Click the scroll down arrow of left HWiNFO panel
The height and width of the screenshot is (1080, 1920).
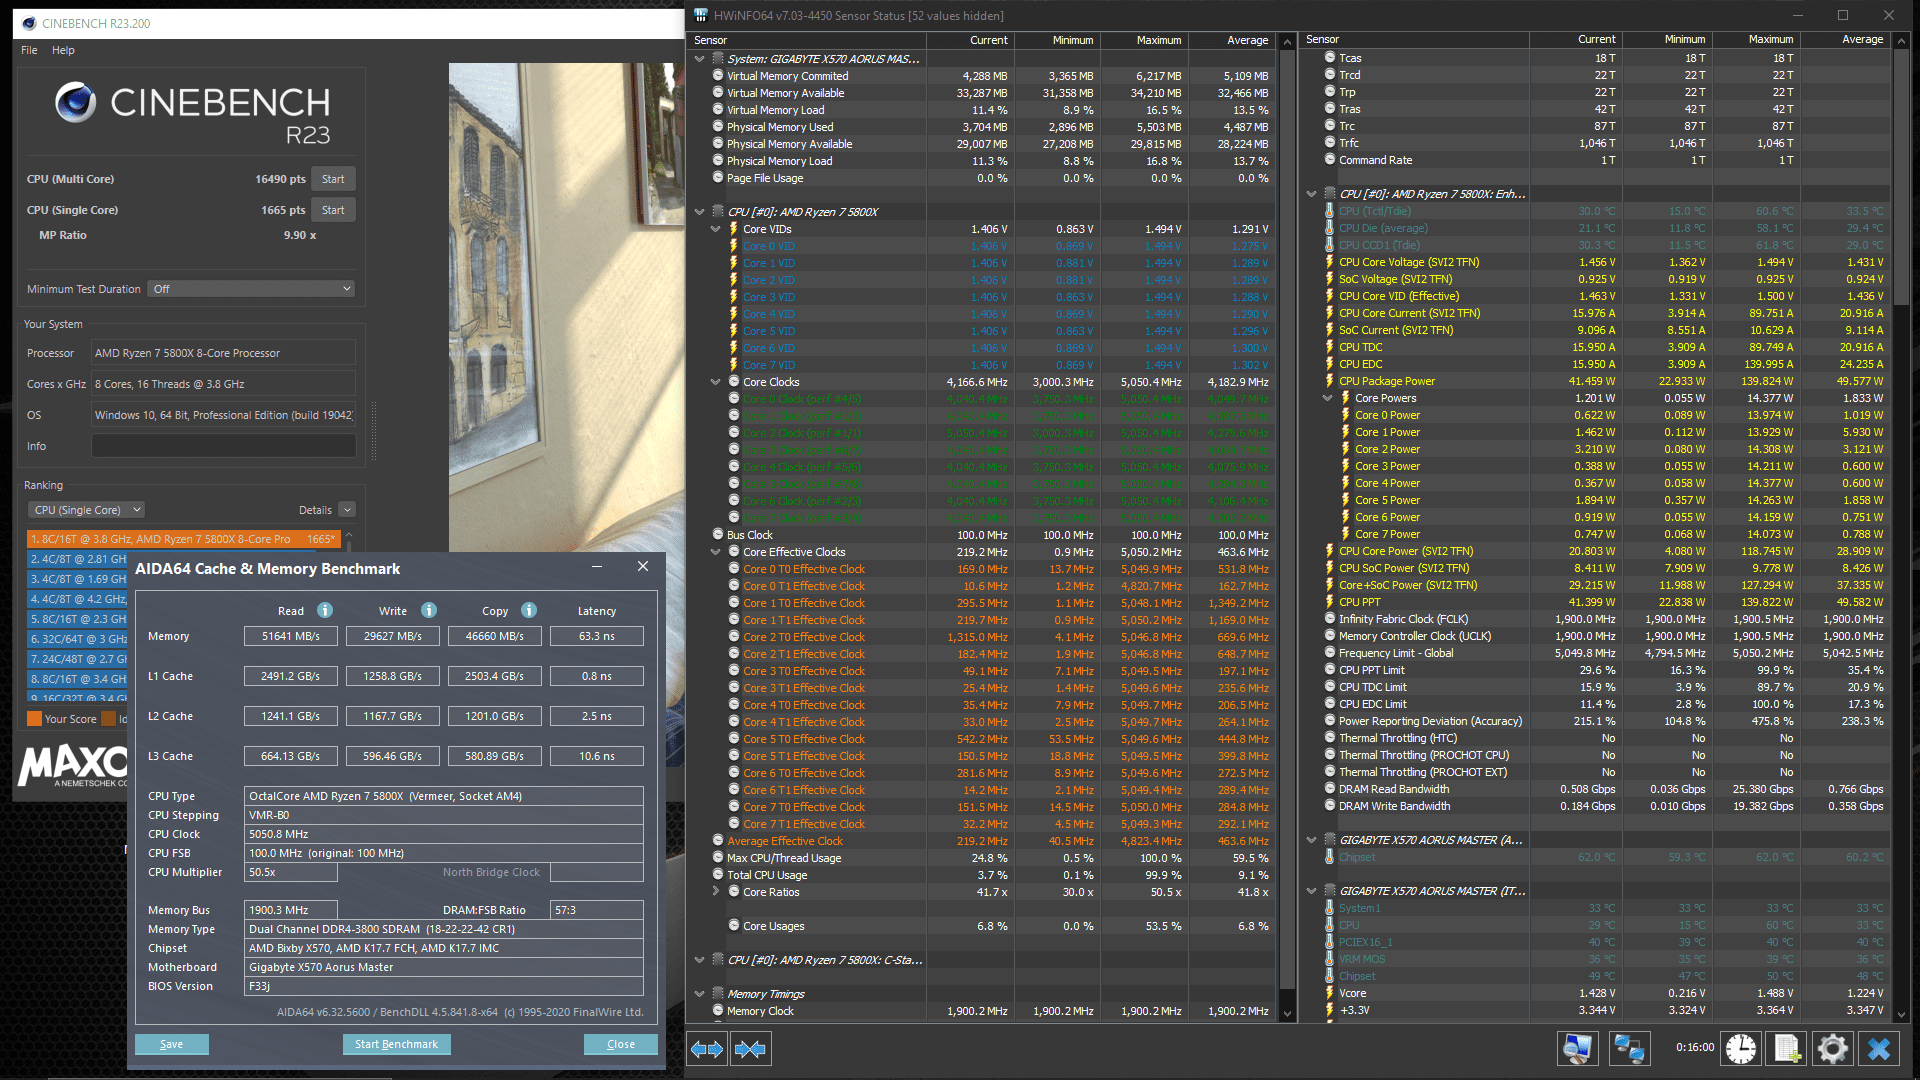click(x=1287, y=1013)
